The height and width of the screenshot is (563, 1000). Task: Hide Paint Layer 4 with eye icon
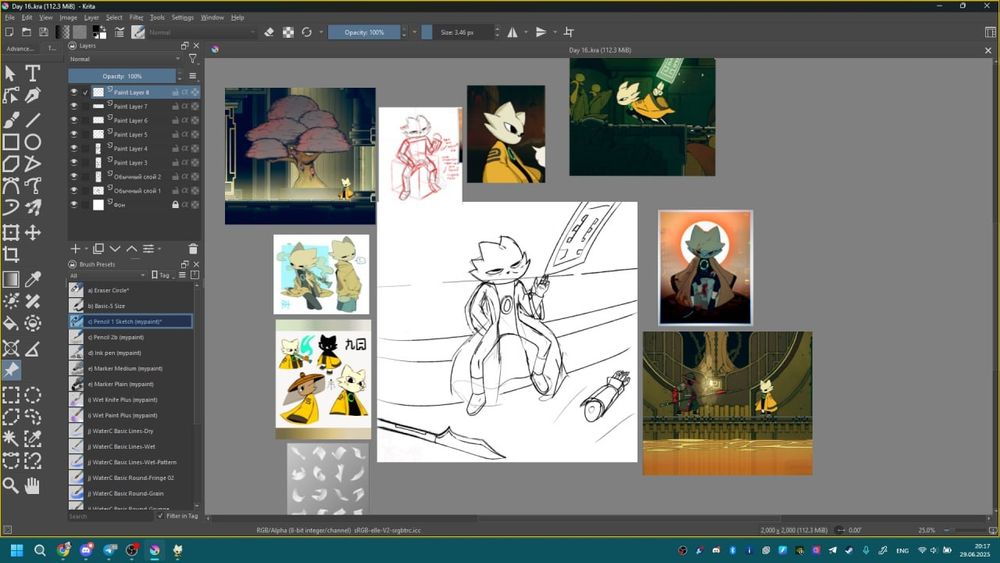[x=74, y=149]
